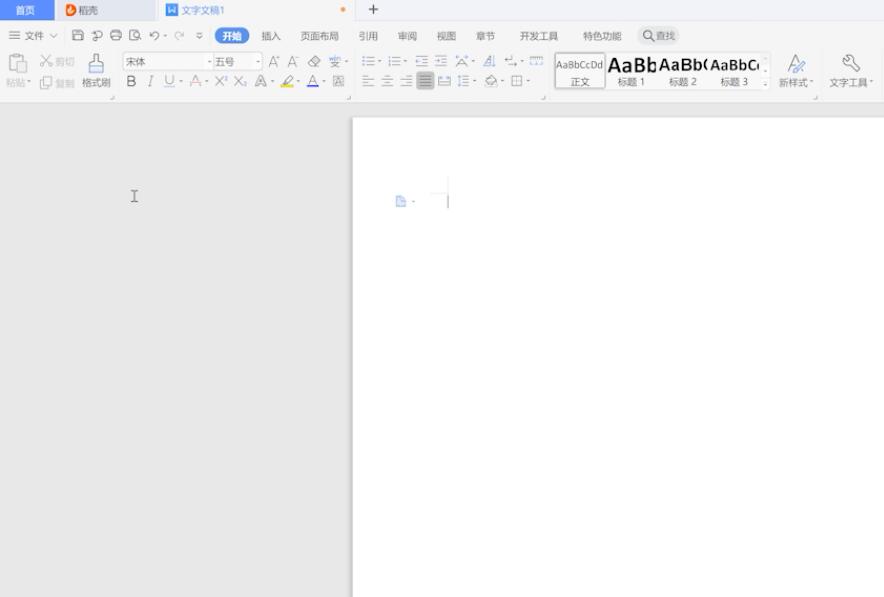The height and width of the screenshot is (597, 884).
Task: Expand the 新样式 dropdown
Action: point(811,82)
